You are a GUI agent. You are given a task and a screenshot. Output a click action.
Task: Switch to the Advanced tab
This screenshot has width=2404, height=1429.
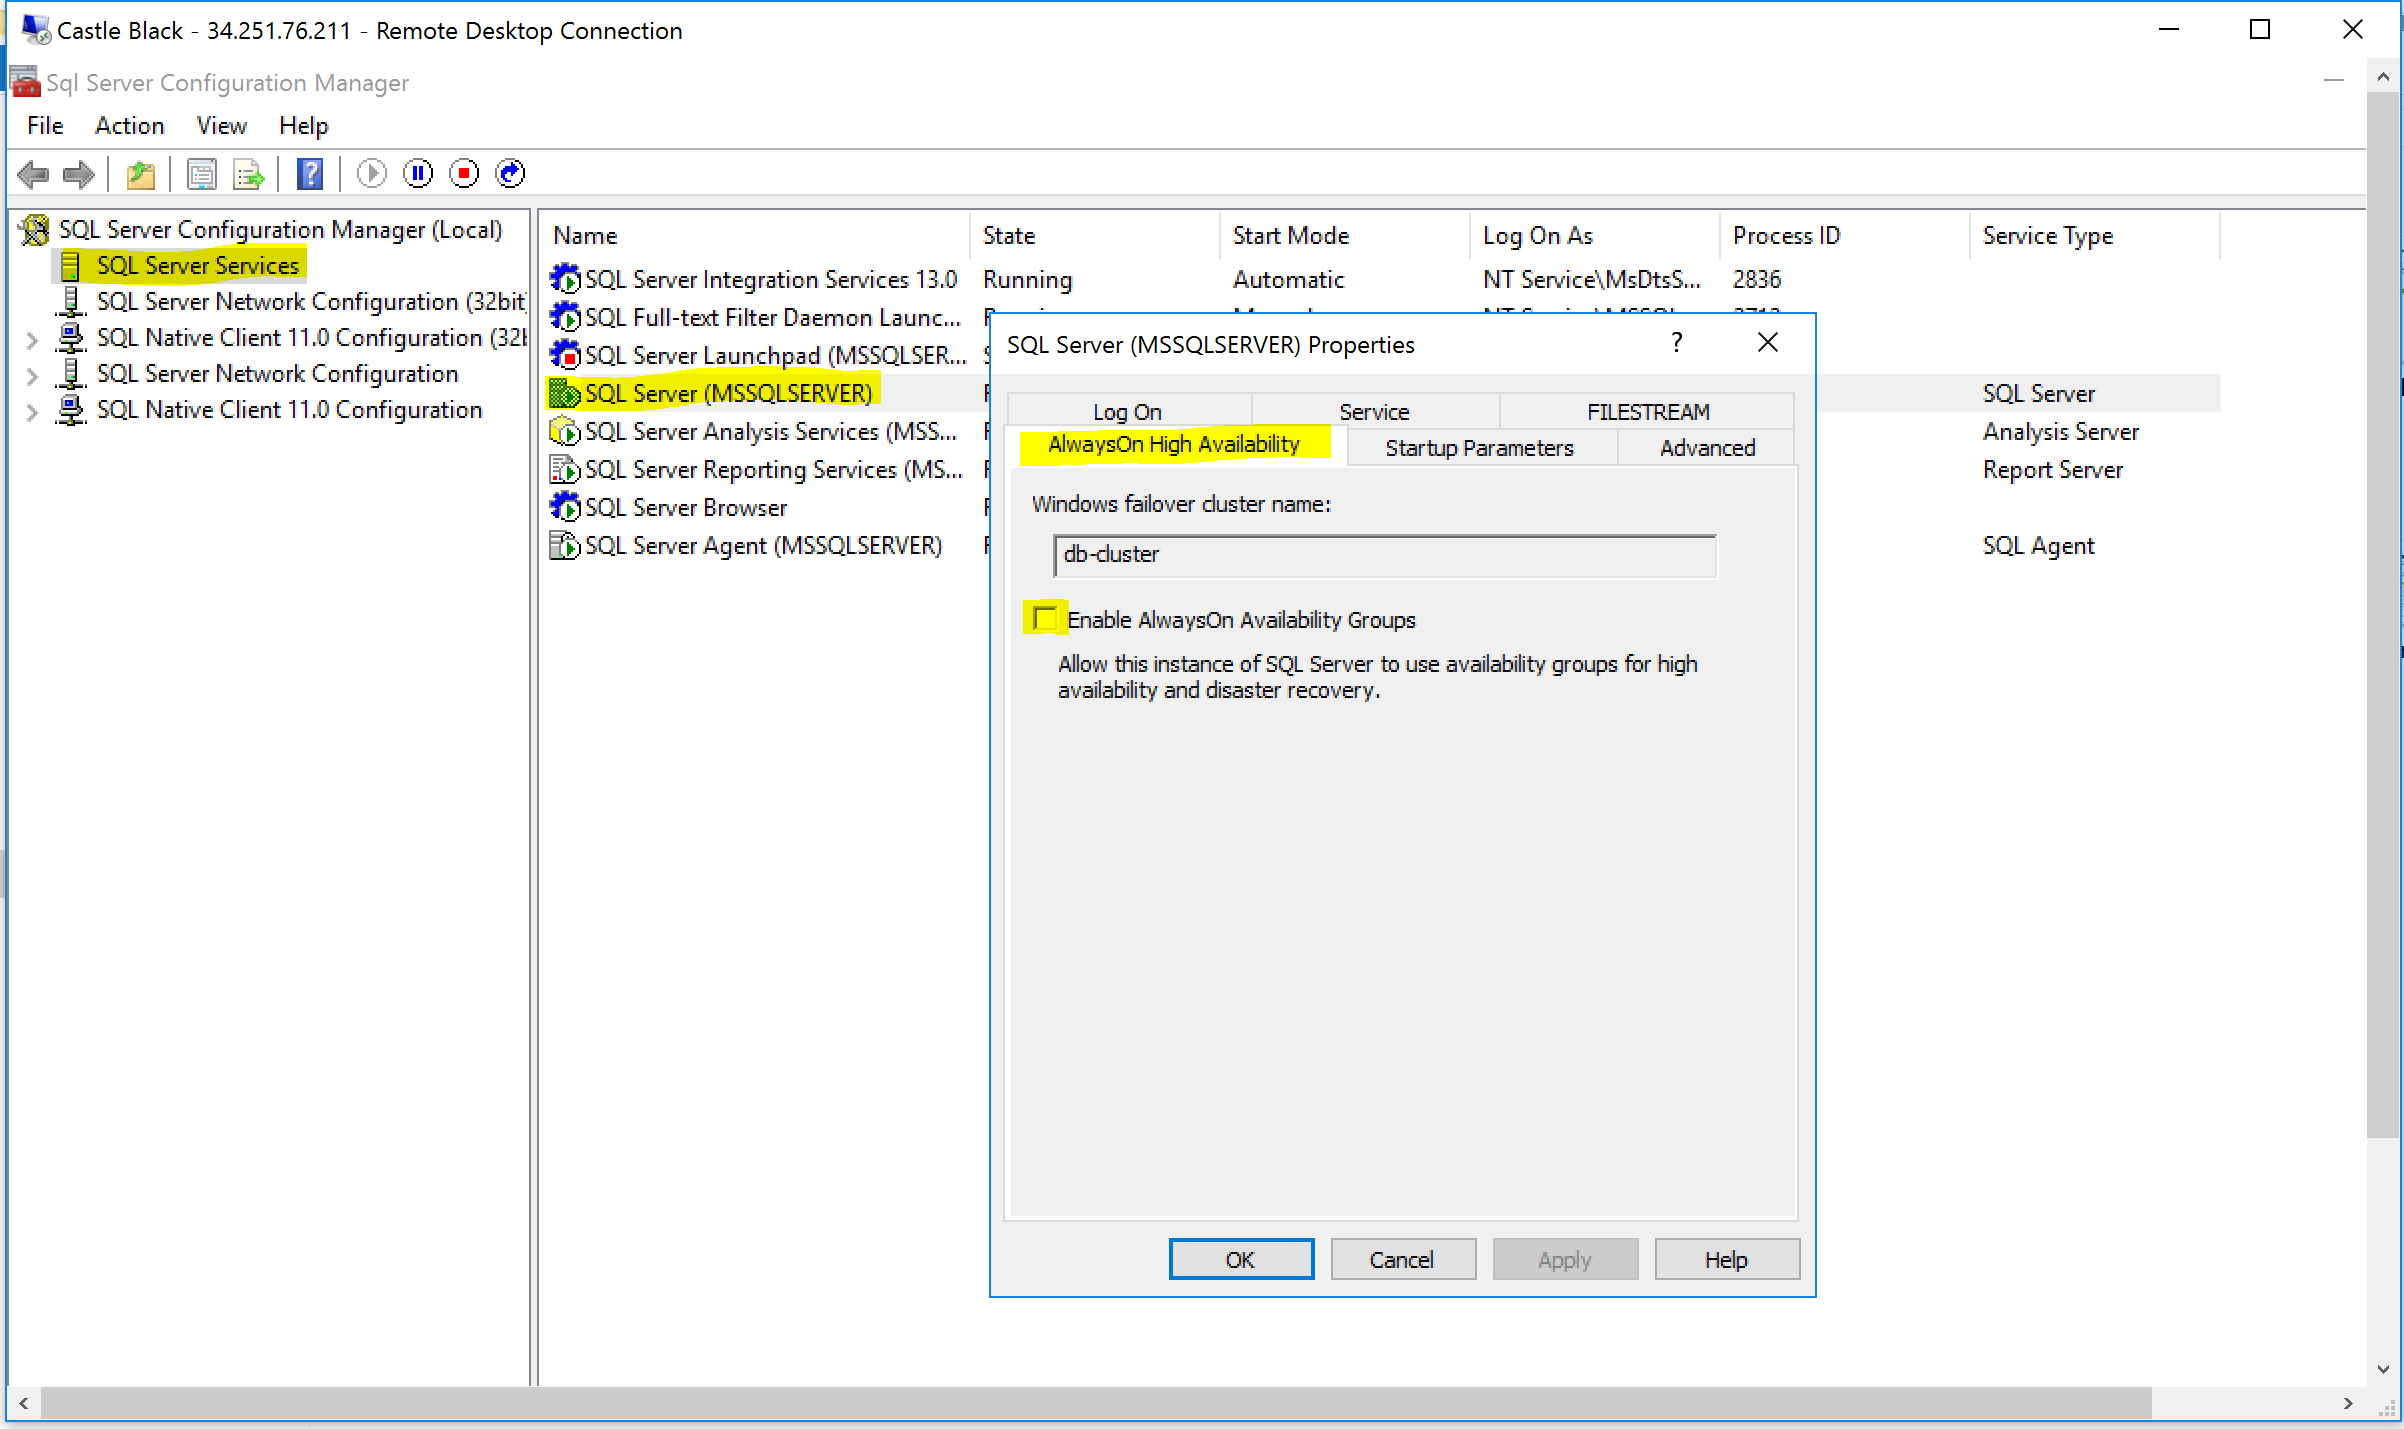pos(1707,448)
